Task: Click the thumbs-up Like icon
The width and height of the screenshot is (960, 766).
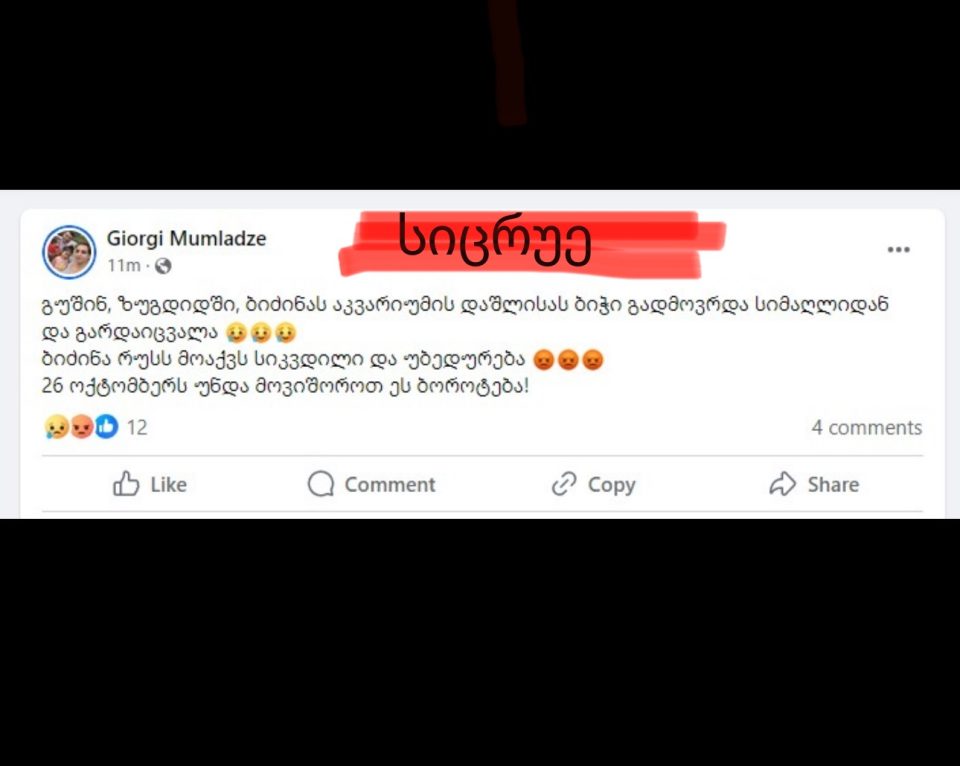Action: [126, 484]
